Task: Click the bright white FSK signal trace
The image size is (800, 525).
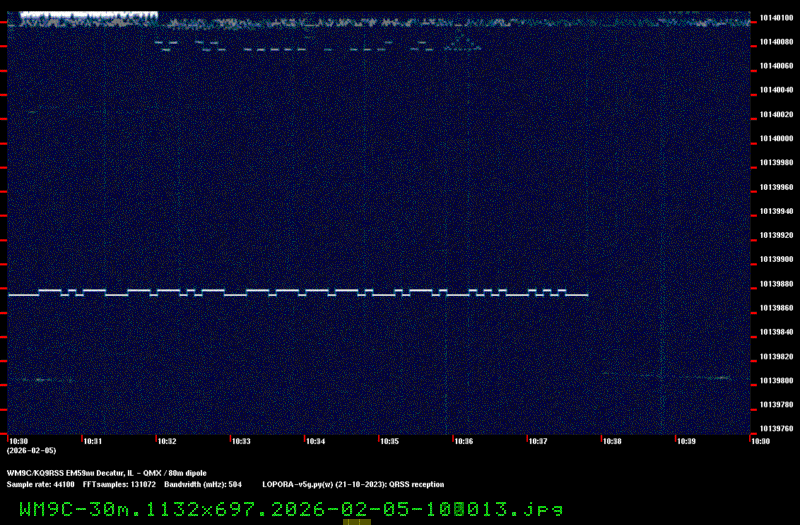Action: (298, 293)
